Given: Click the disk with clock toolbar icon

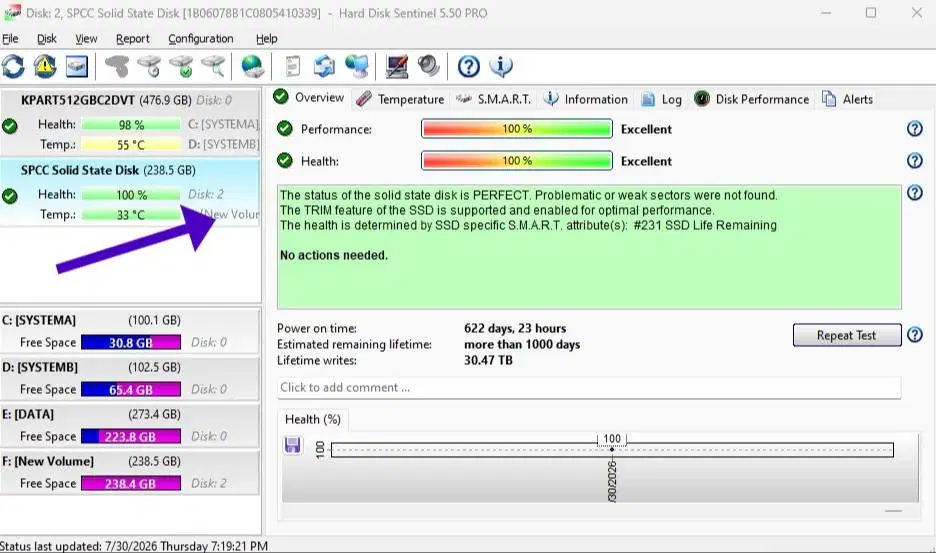Looking at the screenshot, I should tap(149, 66).
